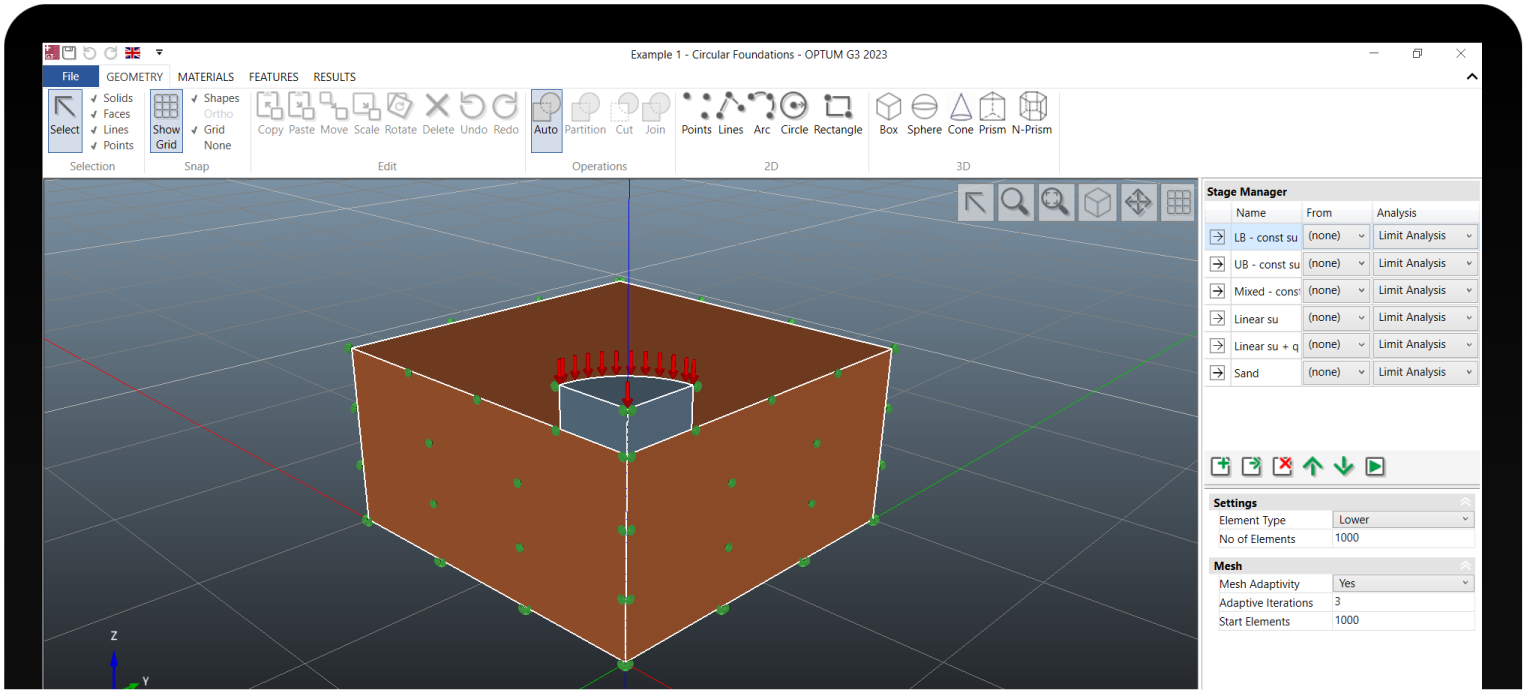
Task: Click the Adaptive Iterations value field
Action: coord(1404,602)
